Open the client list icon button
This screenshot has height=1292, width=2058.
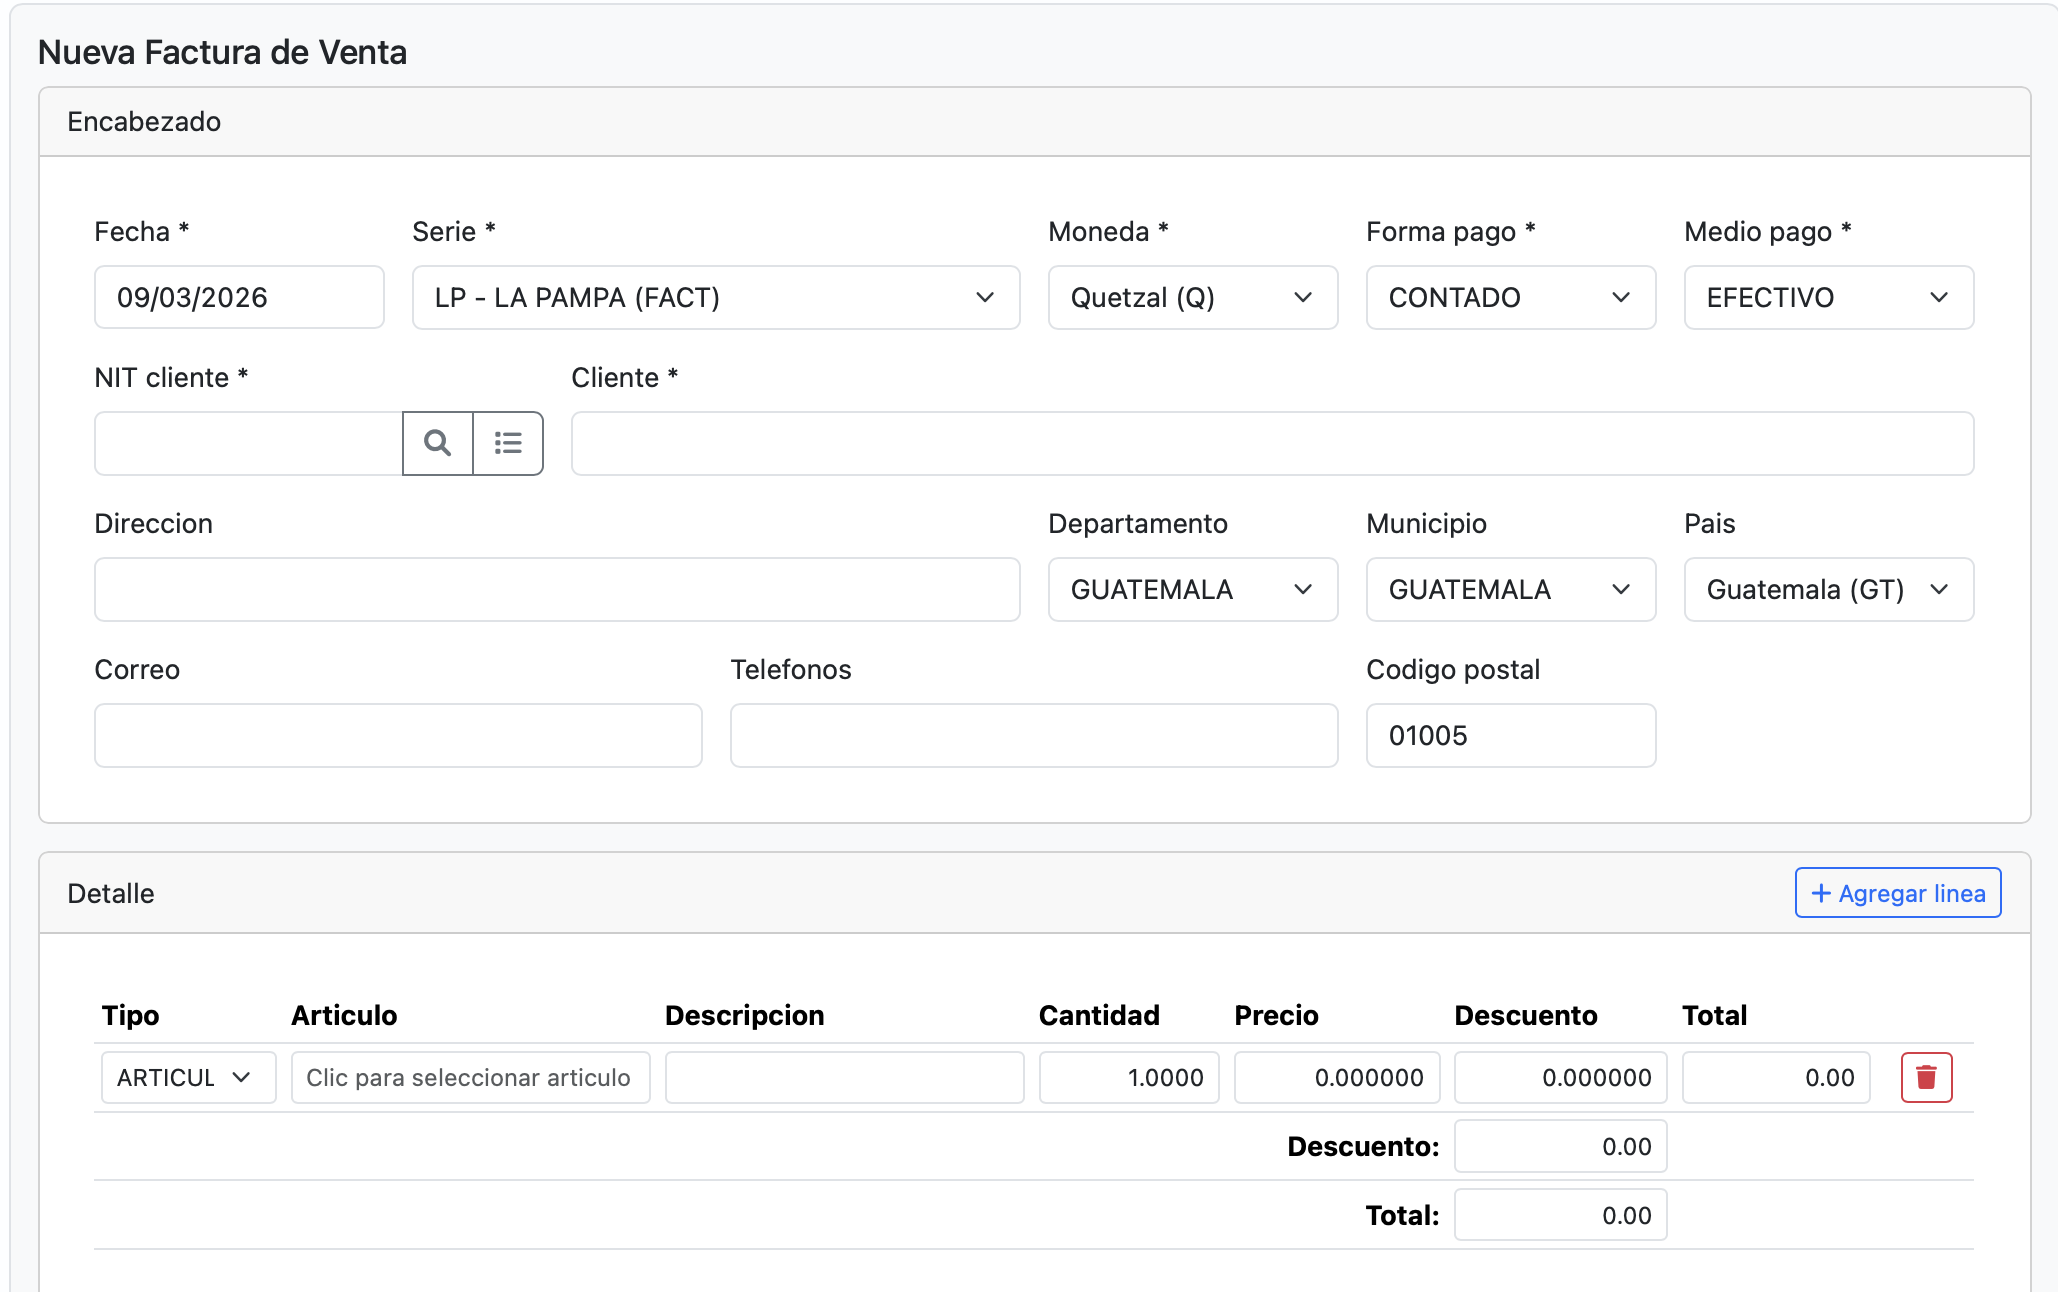pos(508,443)
